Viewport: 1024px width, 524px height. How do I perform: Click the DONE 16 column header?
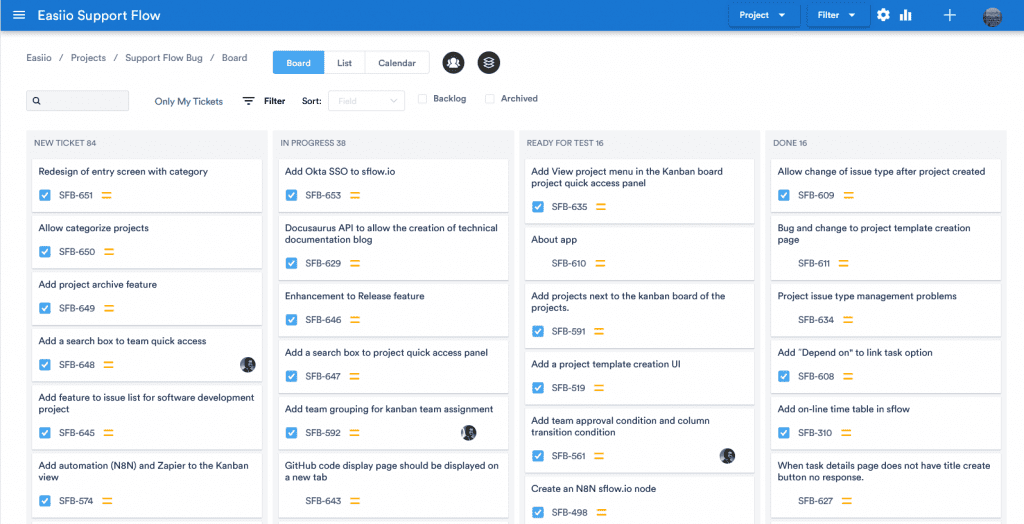(x=790, y=142)
